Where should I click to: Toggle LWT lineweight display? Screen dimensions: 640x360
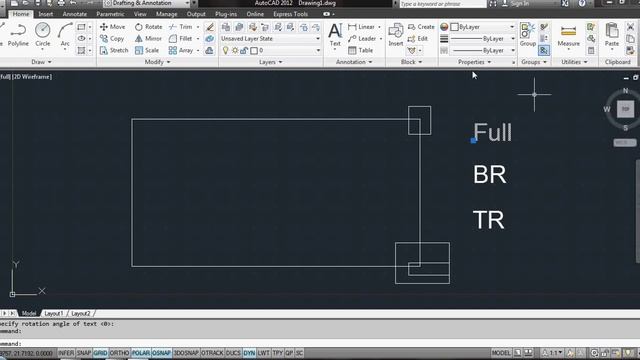click(x=264, y=353)
